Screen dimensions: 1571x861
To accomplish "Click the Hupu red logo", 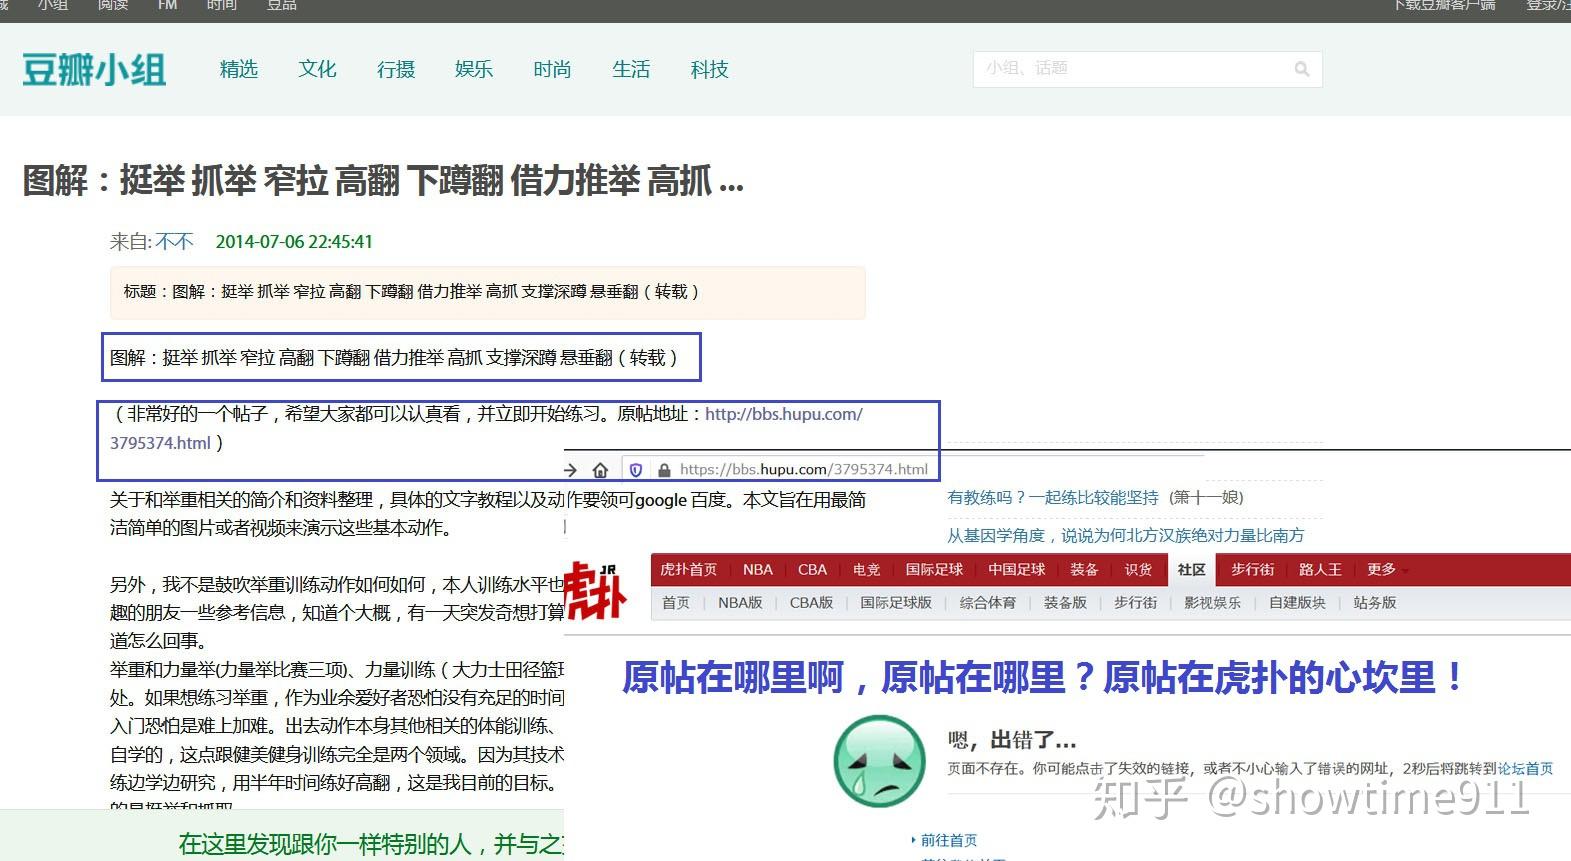I will pyautogui.click(x=596, y=590).
